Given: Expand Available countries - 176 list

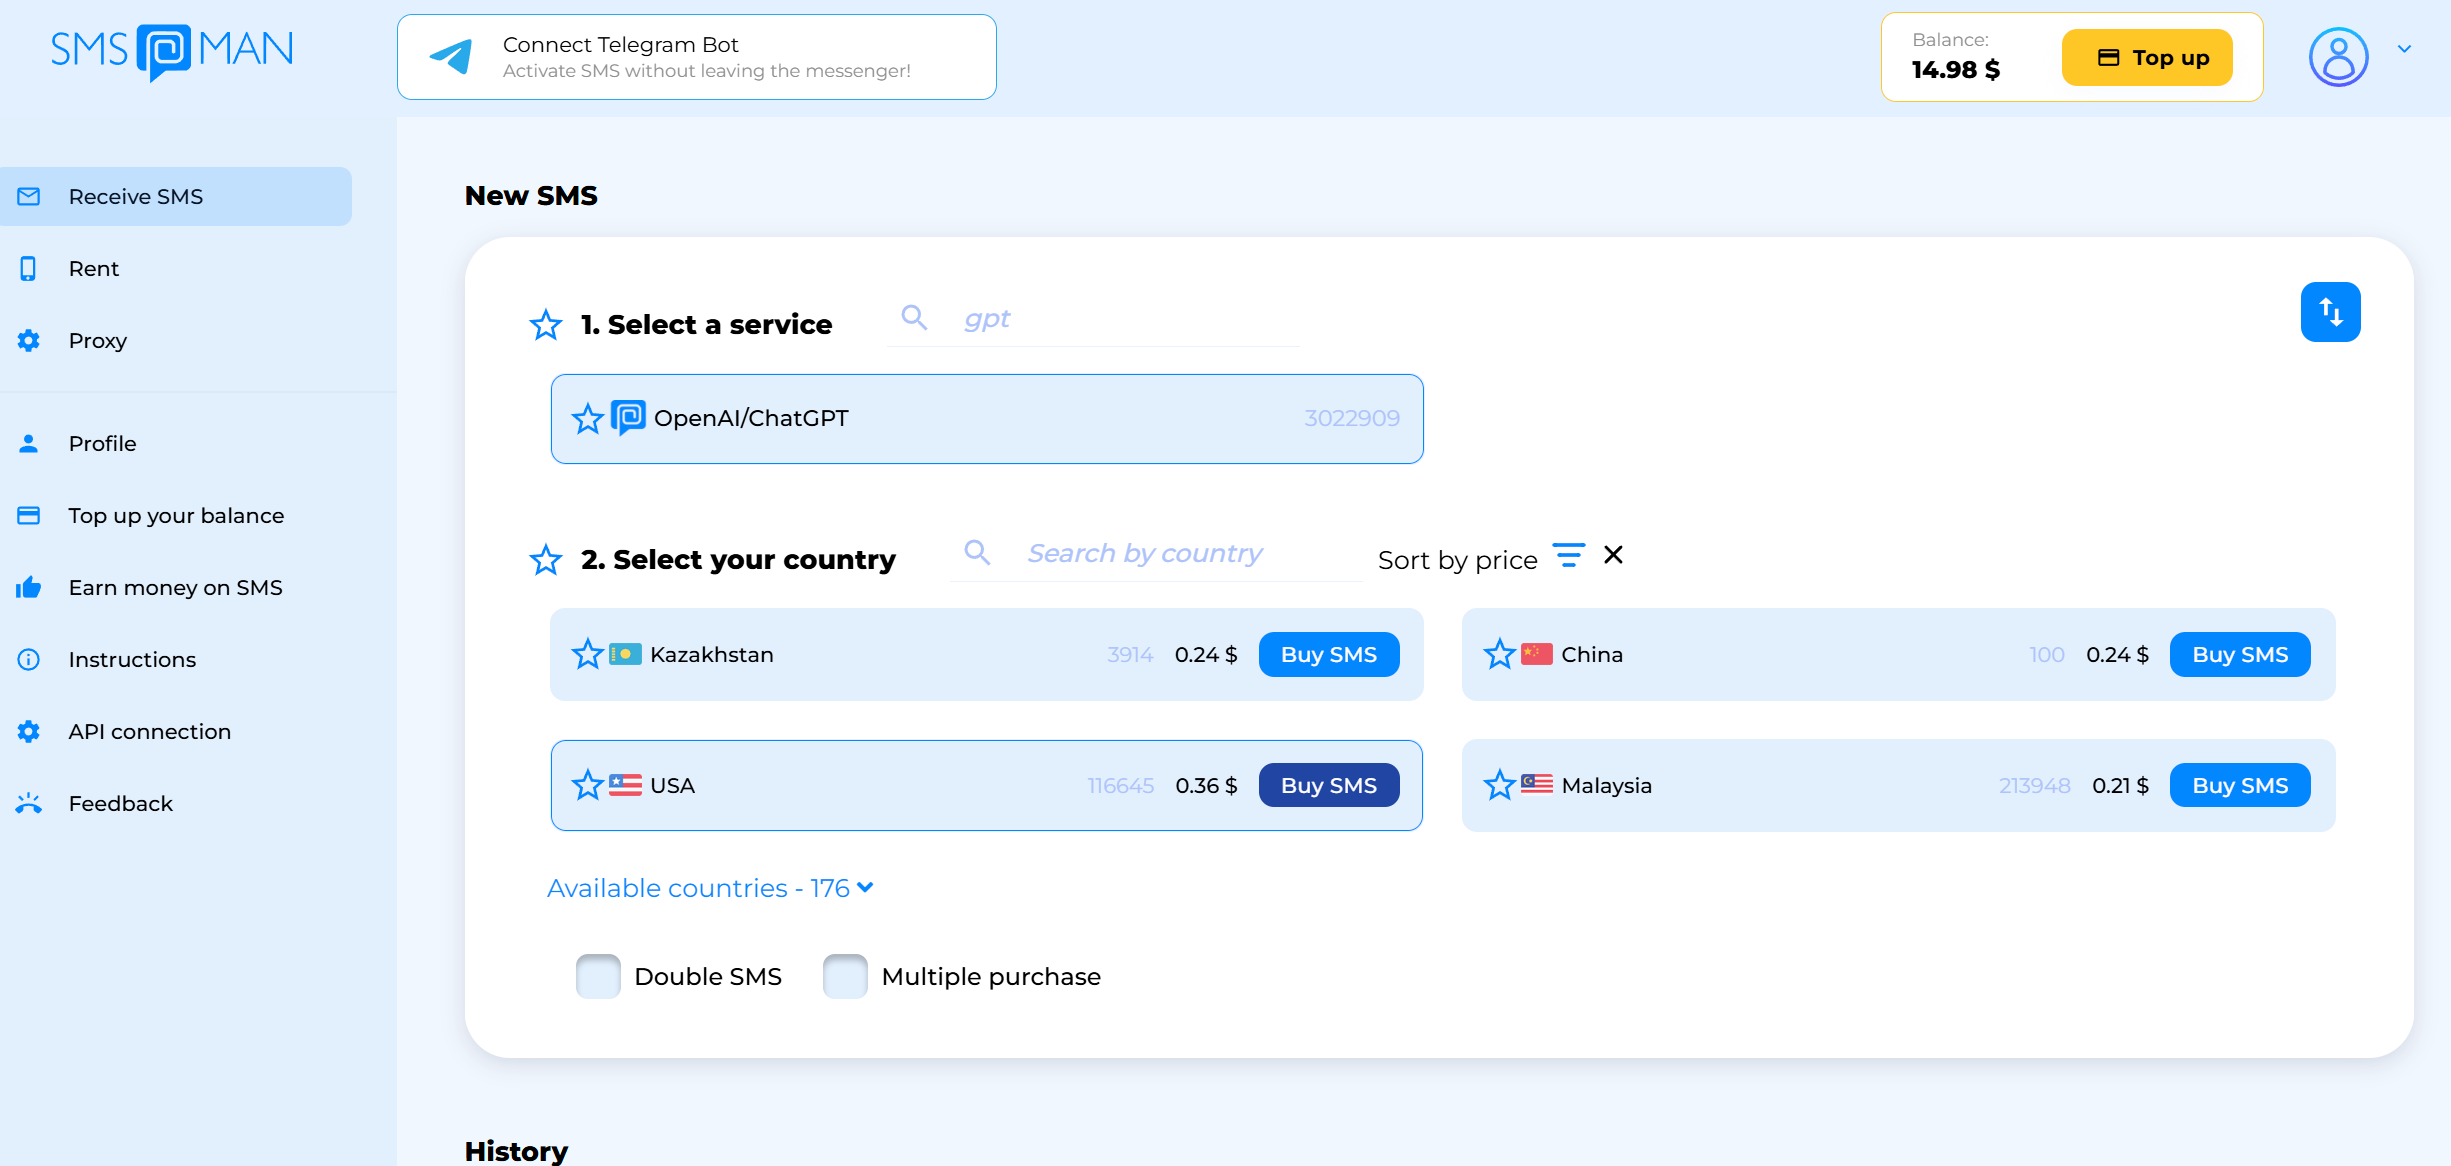Looking at the screenshot, I should pos(711,888).
